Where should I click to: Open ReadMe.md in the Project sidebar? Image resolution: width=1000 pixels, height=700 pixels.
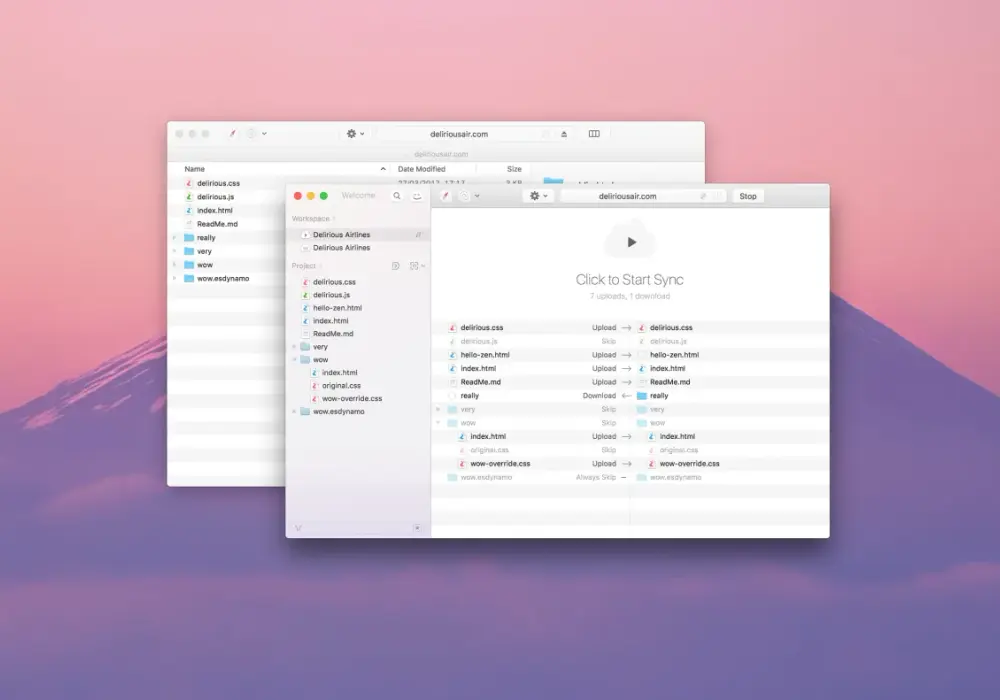333,334
